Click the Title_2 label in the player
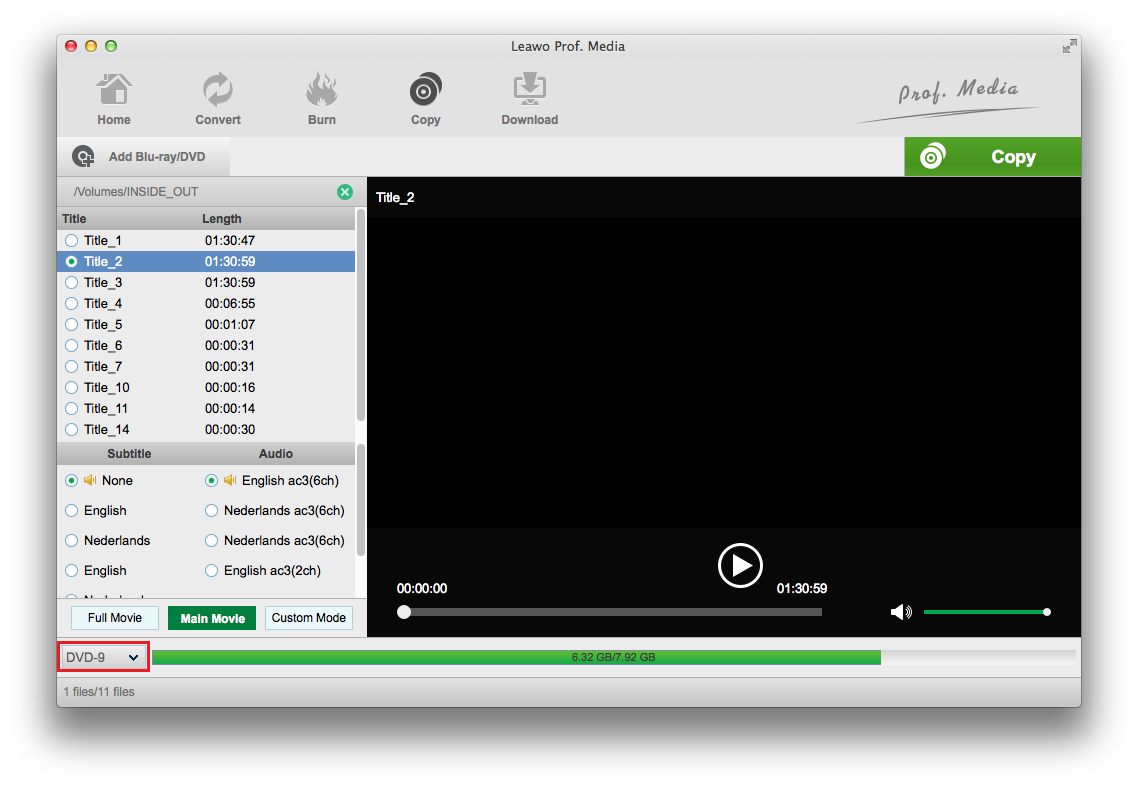Viewport: 1138px width, 786px height. pos(395,197)
